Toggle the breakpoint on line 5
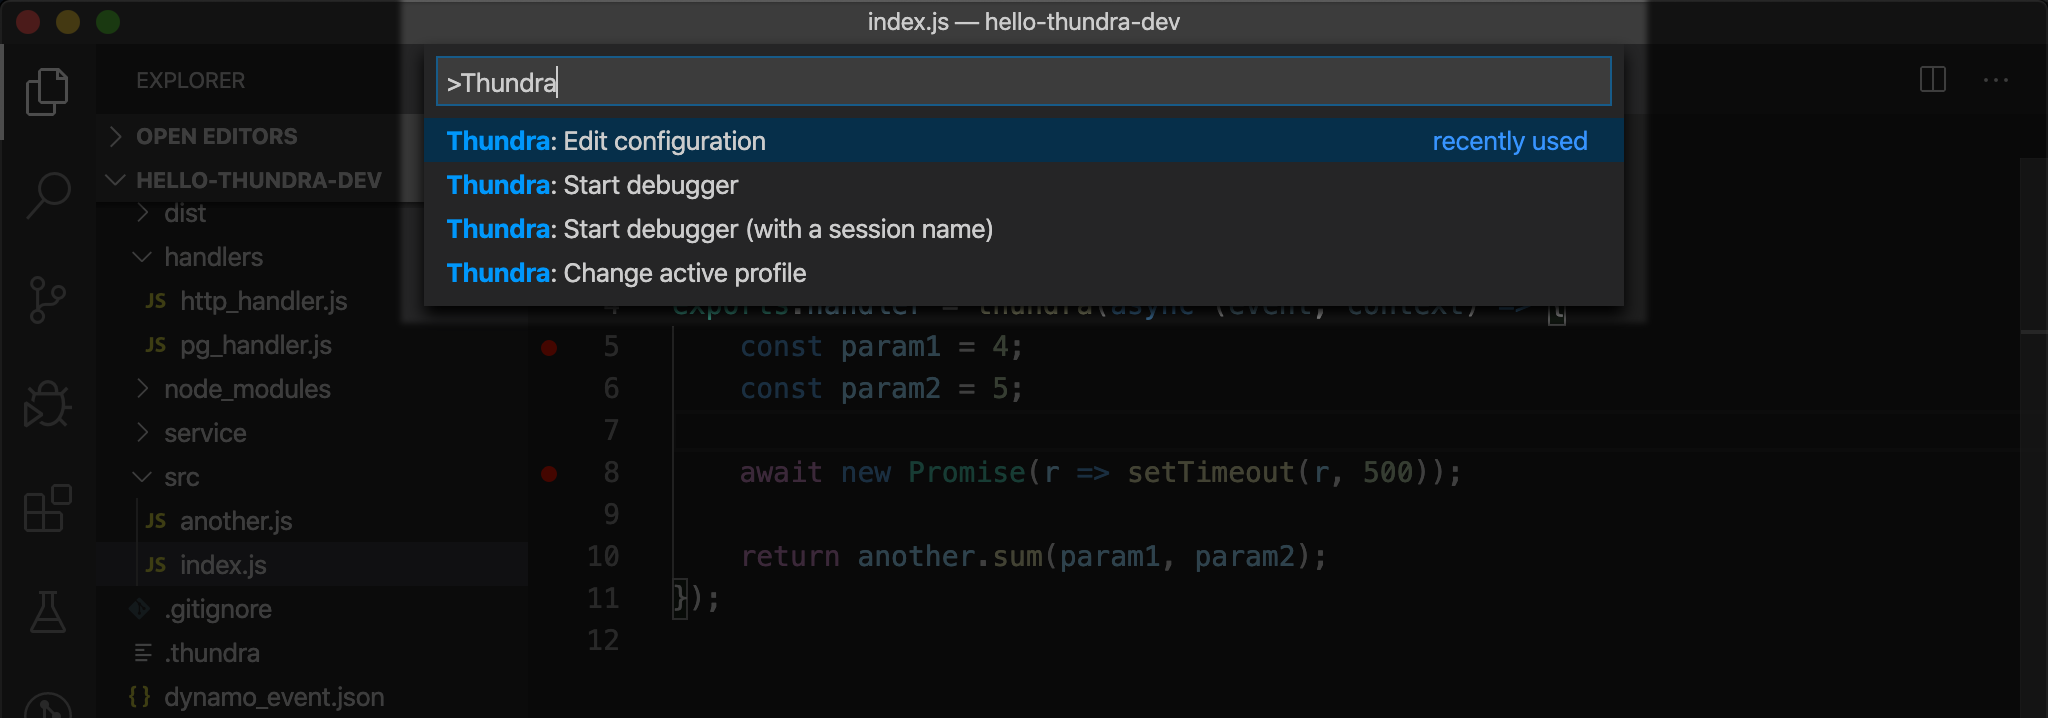The height and width of the screenshot is (718, 2048). (x=549, y=347)
